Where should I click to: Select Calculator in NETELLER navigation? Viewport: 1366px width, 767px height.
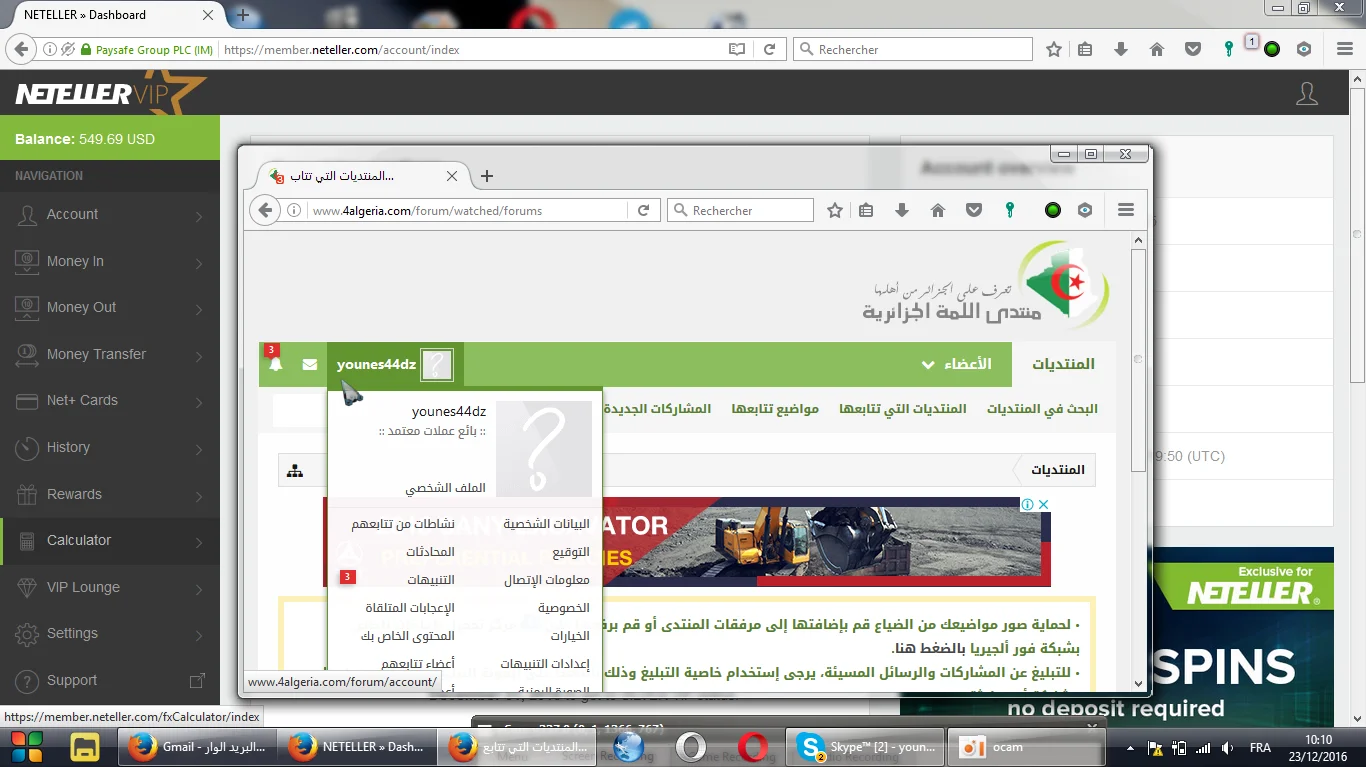coord(110,541)
